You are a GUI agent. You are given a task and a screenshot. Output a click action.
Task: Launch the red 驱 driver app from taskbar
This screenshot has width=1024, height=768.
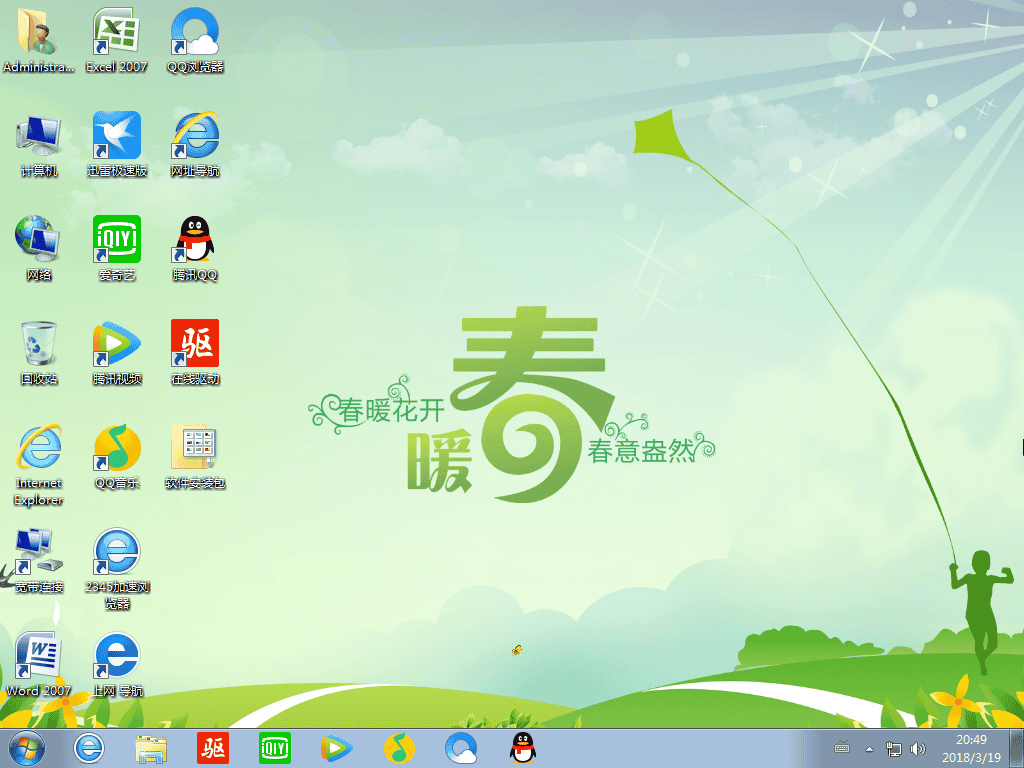pos(213,748)
